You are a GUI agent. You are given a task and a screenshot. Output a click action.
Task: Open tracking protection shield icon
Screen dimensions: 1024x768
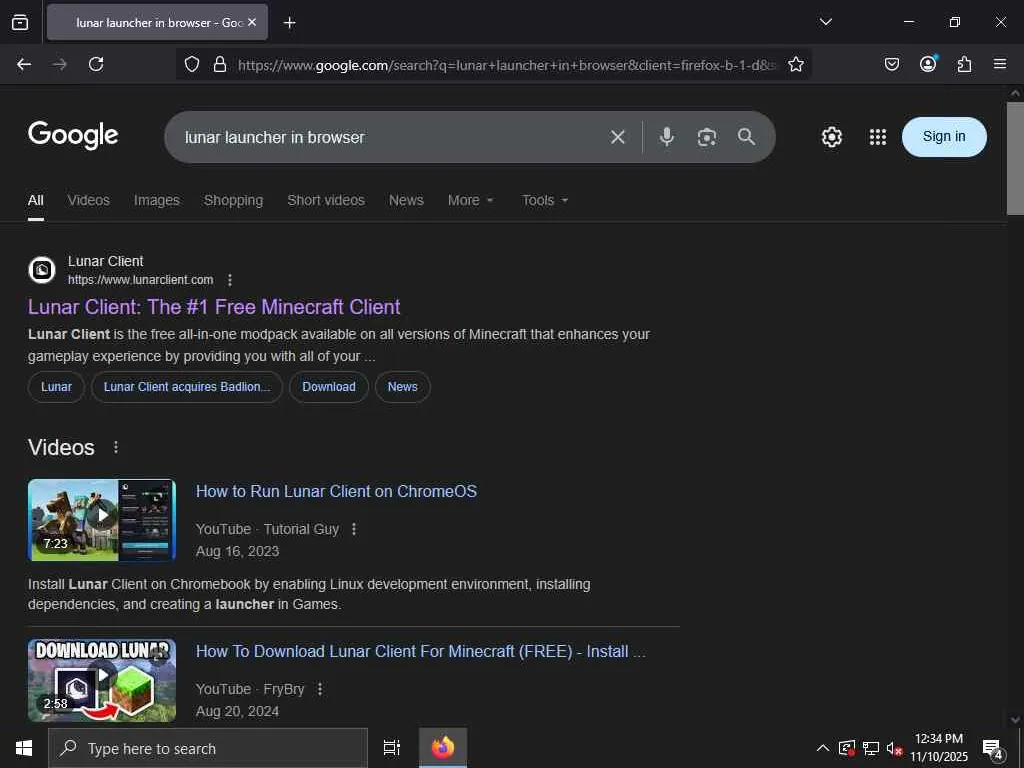click(x=191, y=64)
